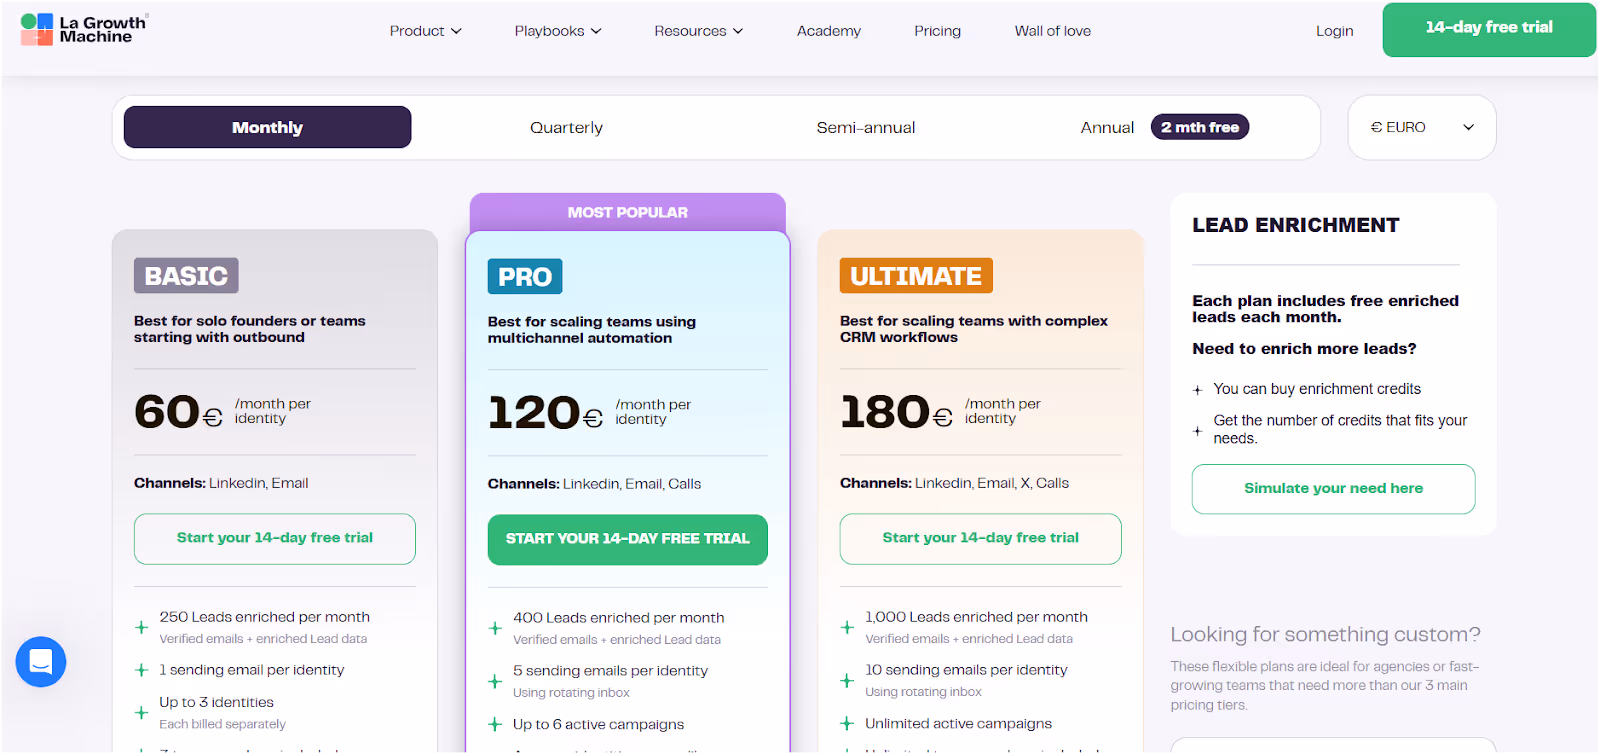Image resolution: width=1600 pixels, height=754 pixels.
Task: Click 'Best for solo founders' description
Action: pyautogui.click(x=249, y=329)
